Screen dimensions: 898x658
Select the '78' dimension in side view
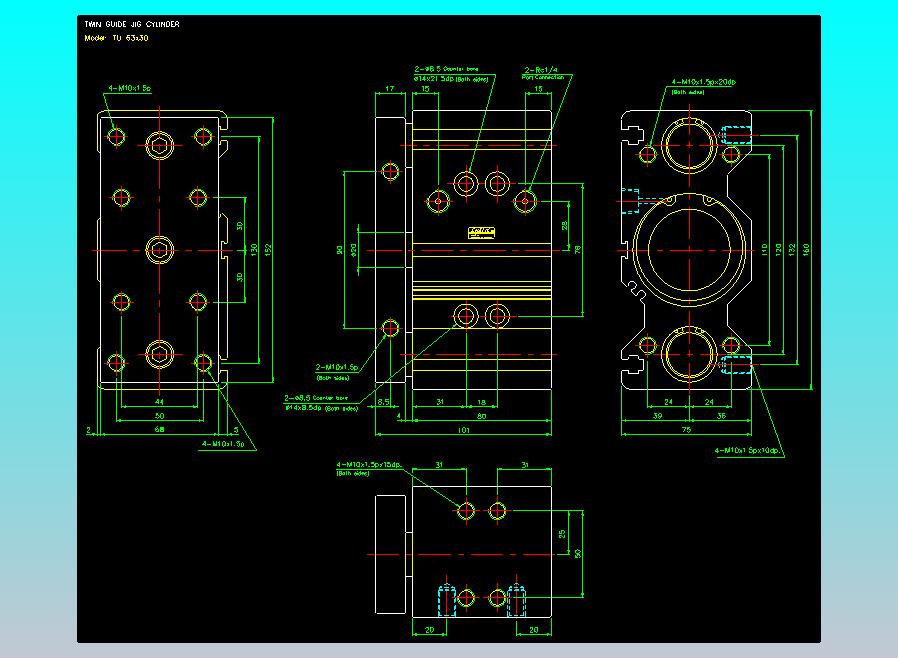[x=578, y=250]
